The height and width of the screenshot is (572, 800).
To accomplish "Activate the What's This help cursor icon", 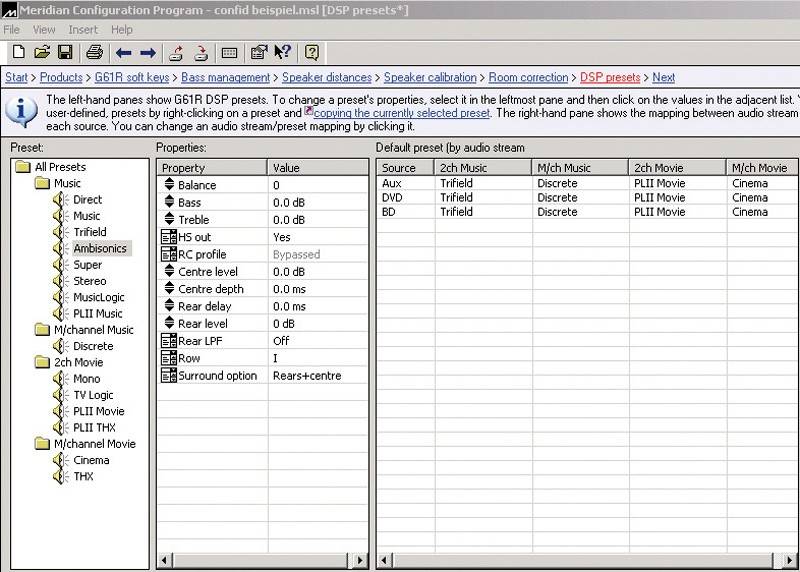I will [x=282, y=52].
